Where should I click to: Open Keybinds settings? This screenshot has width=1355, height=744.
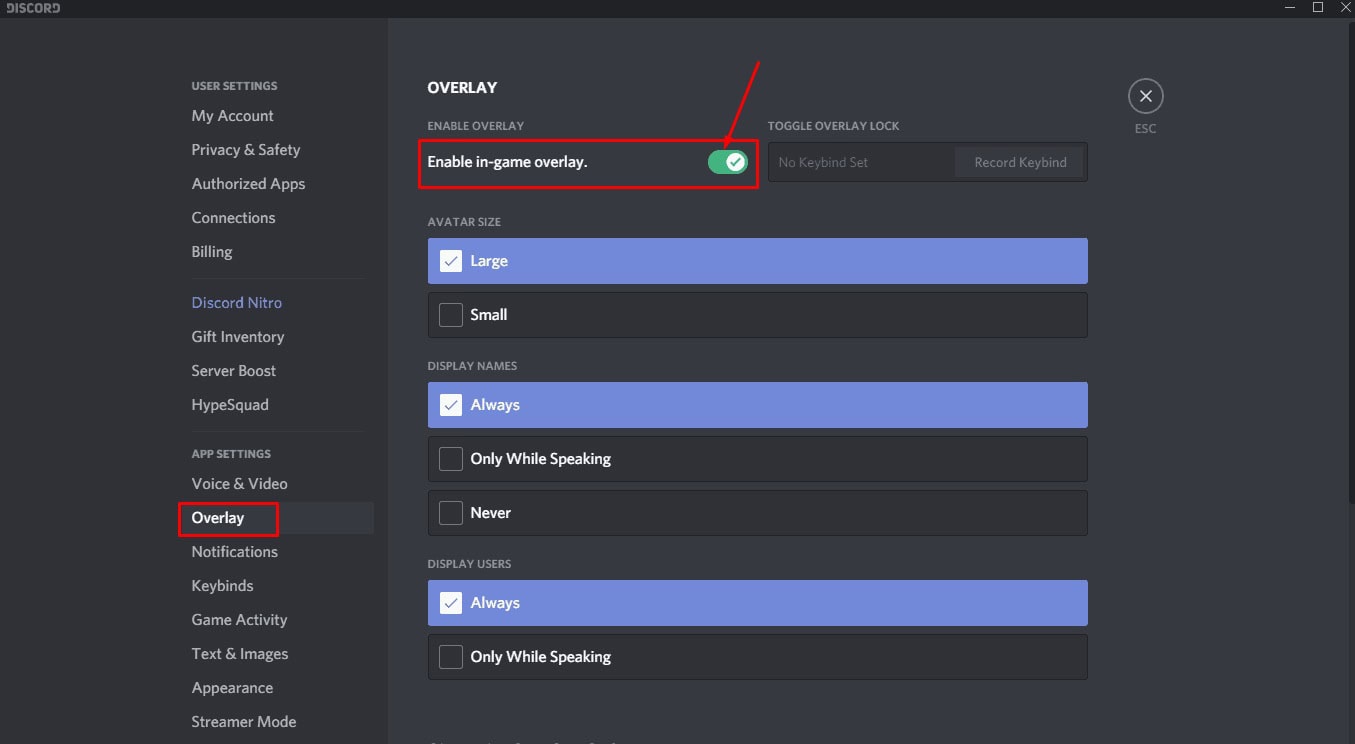(x=222, y=586)
